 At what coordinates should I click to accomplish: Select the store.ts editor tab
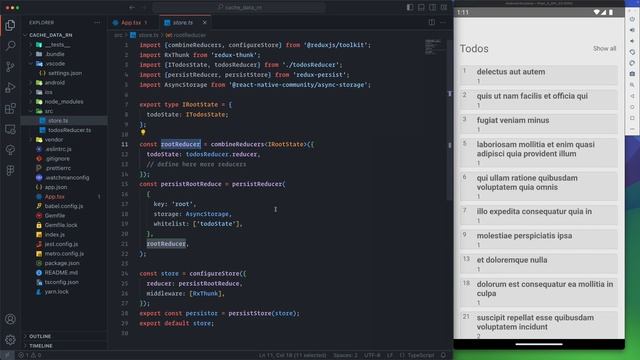tap(182, 22)
